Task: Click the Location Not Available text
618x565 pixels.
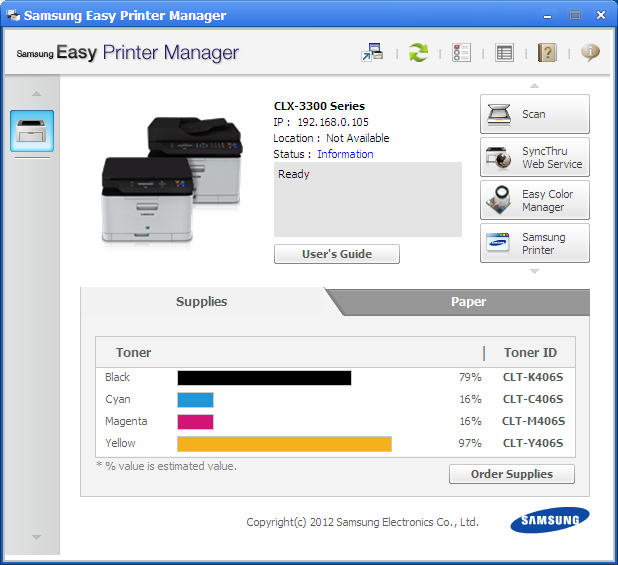Action: click(x=331, y=138)
